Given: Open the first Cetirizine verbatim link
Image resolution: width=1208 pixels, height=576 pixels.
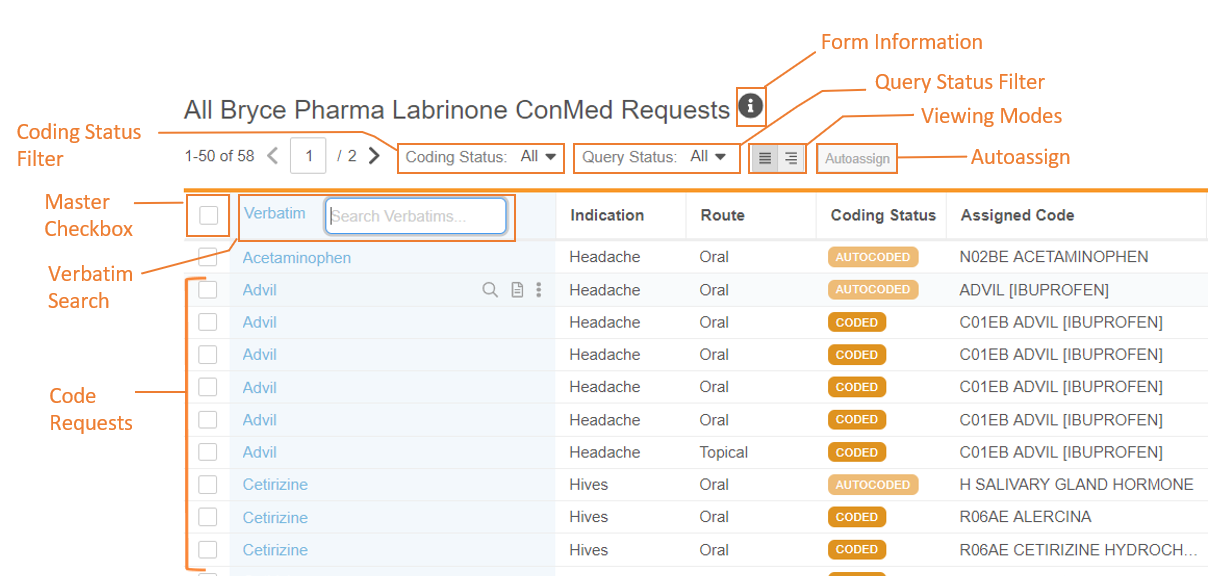Looking at the screenshot, I should 275,485.
